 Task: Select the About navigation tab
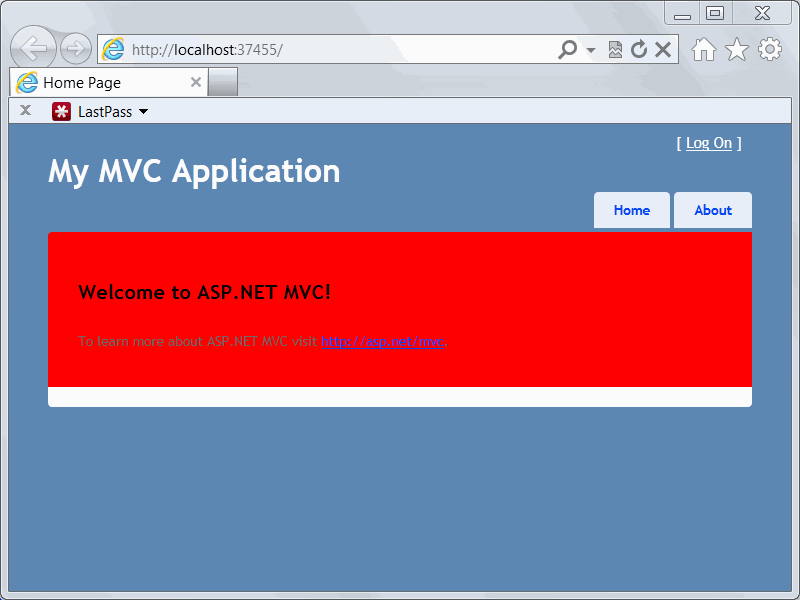[x=713, y=210]
